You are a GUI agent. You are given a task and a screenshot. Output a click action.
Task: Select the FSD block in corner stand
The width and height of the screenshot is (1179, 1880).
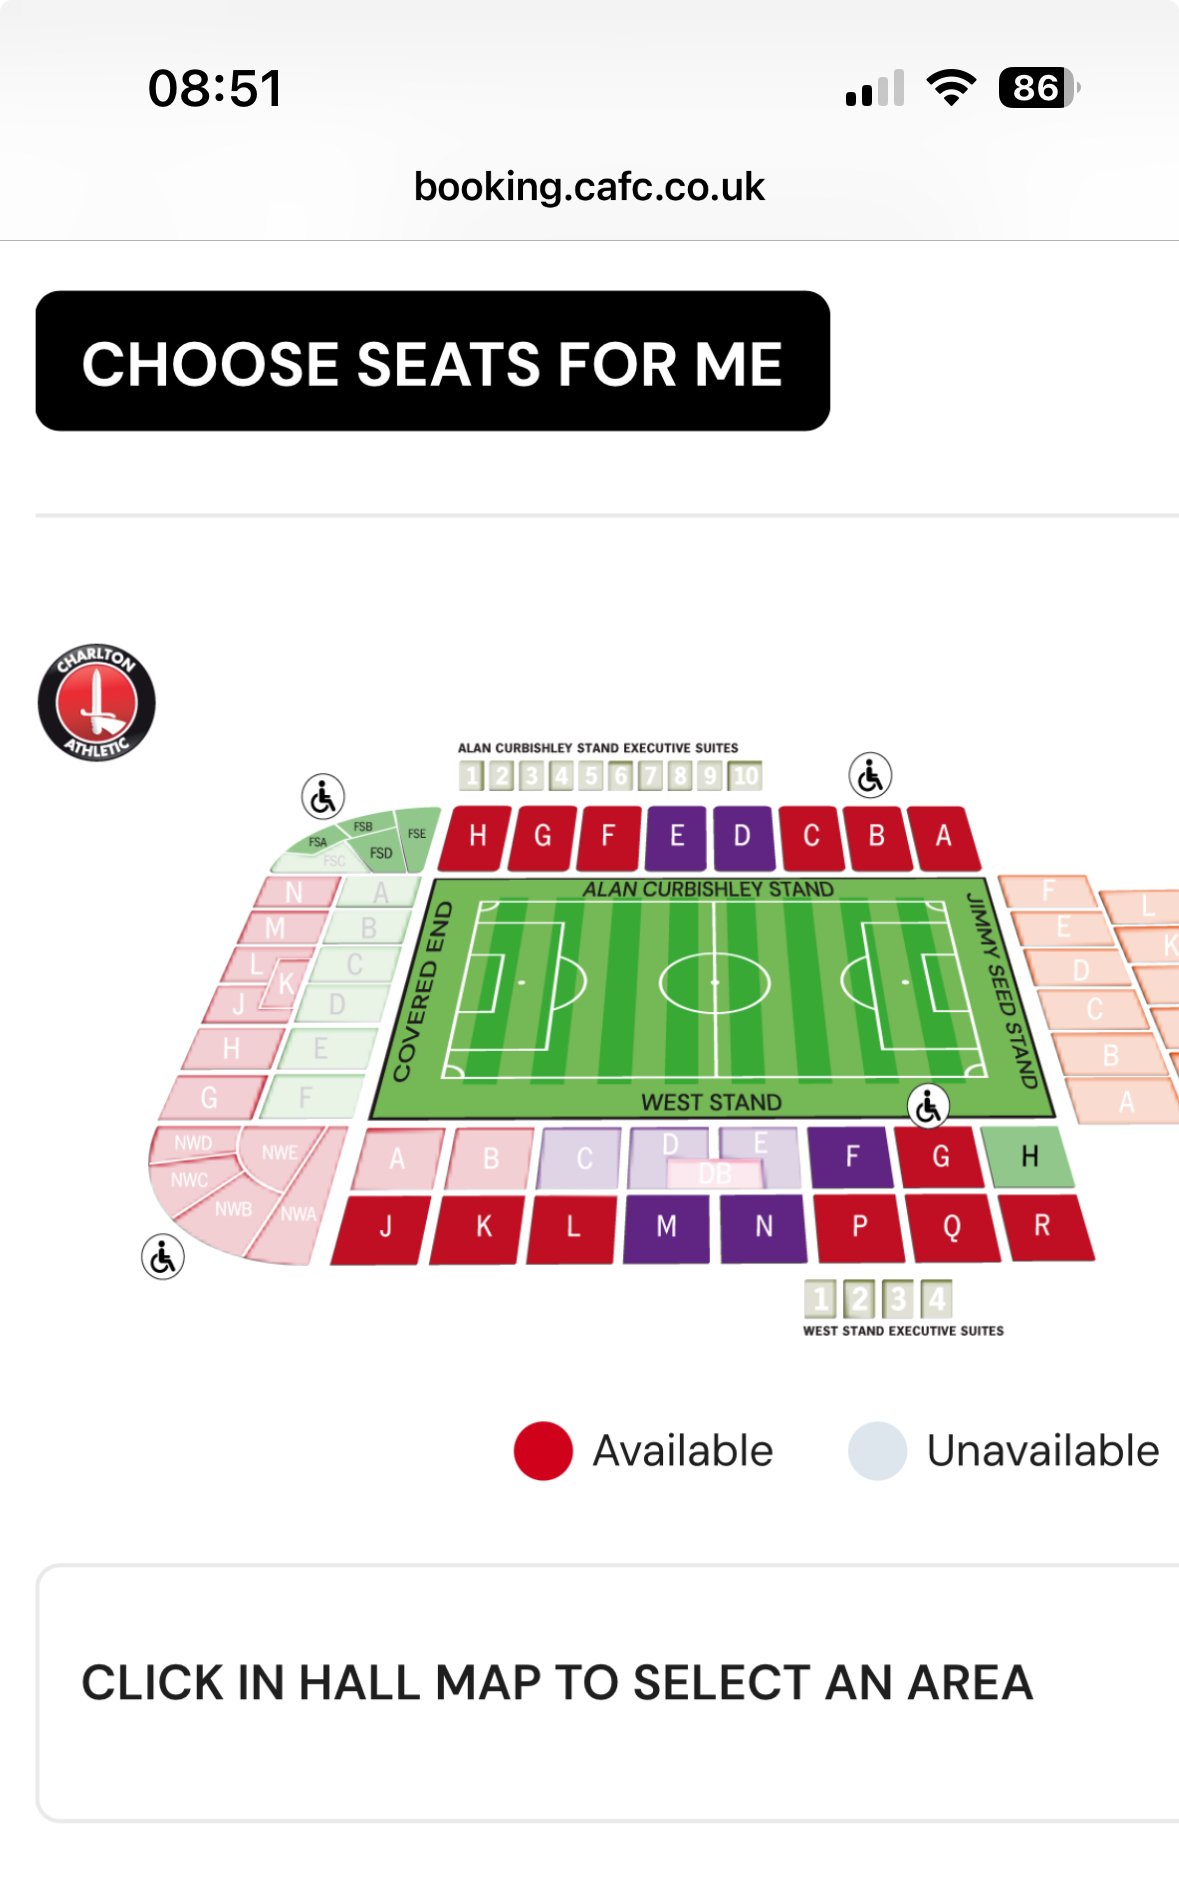click(380, 852)
